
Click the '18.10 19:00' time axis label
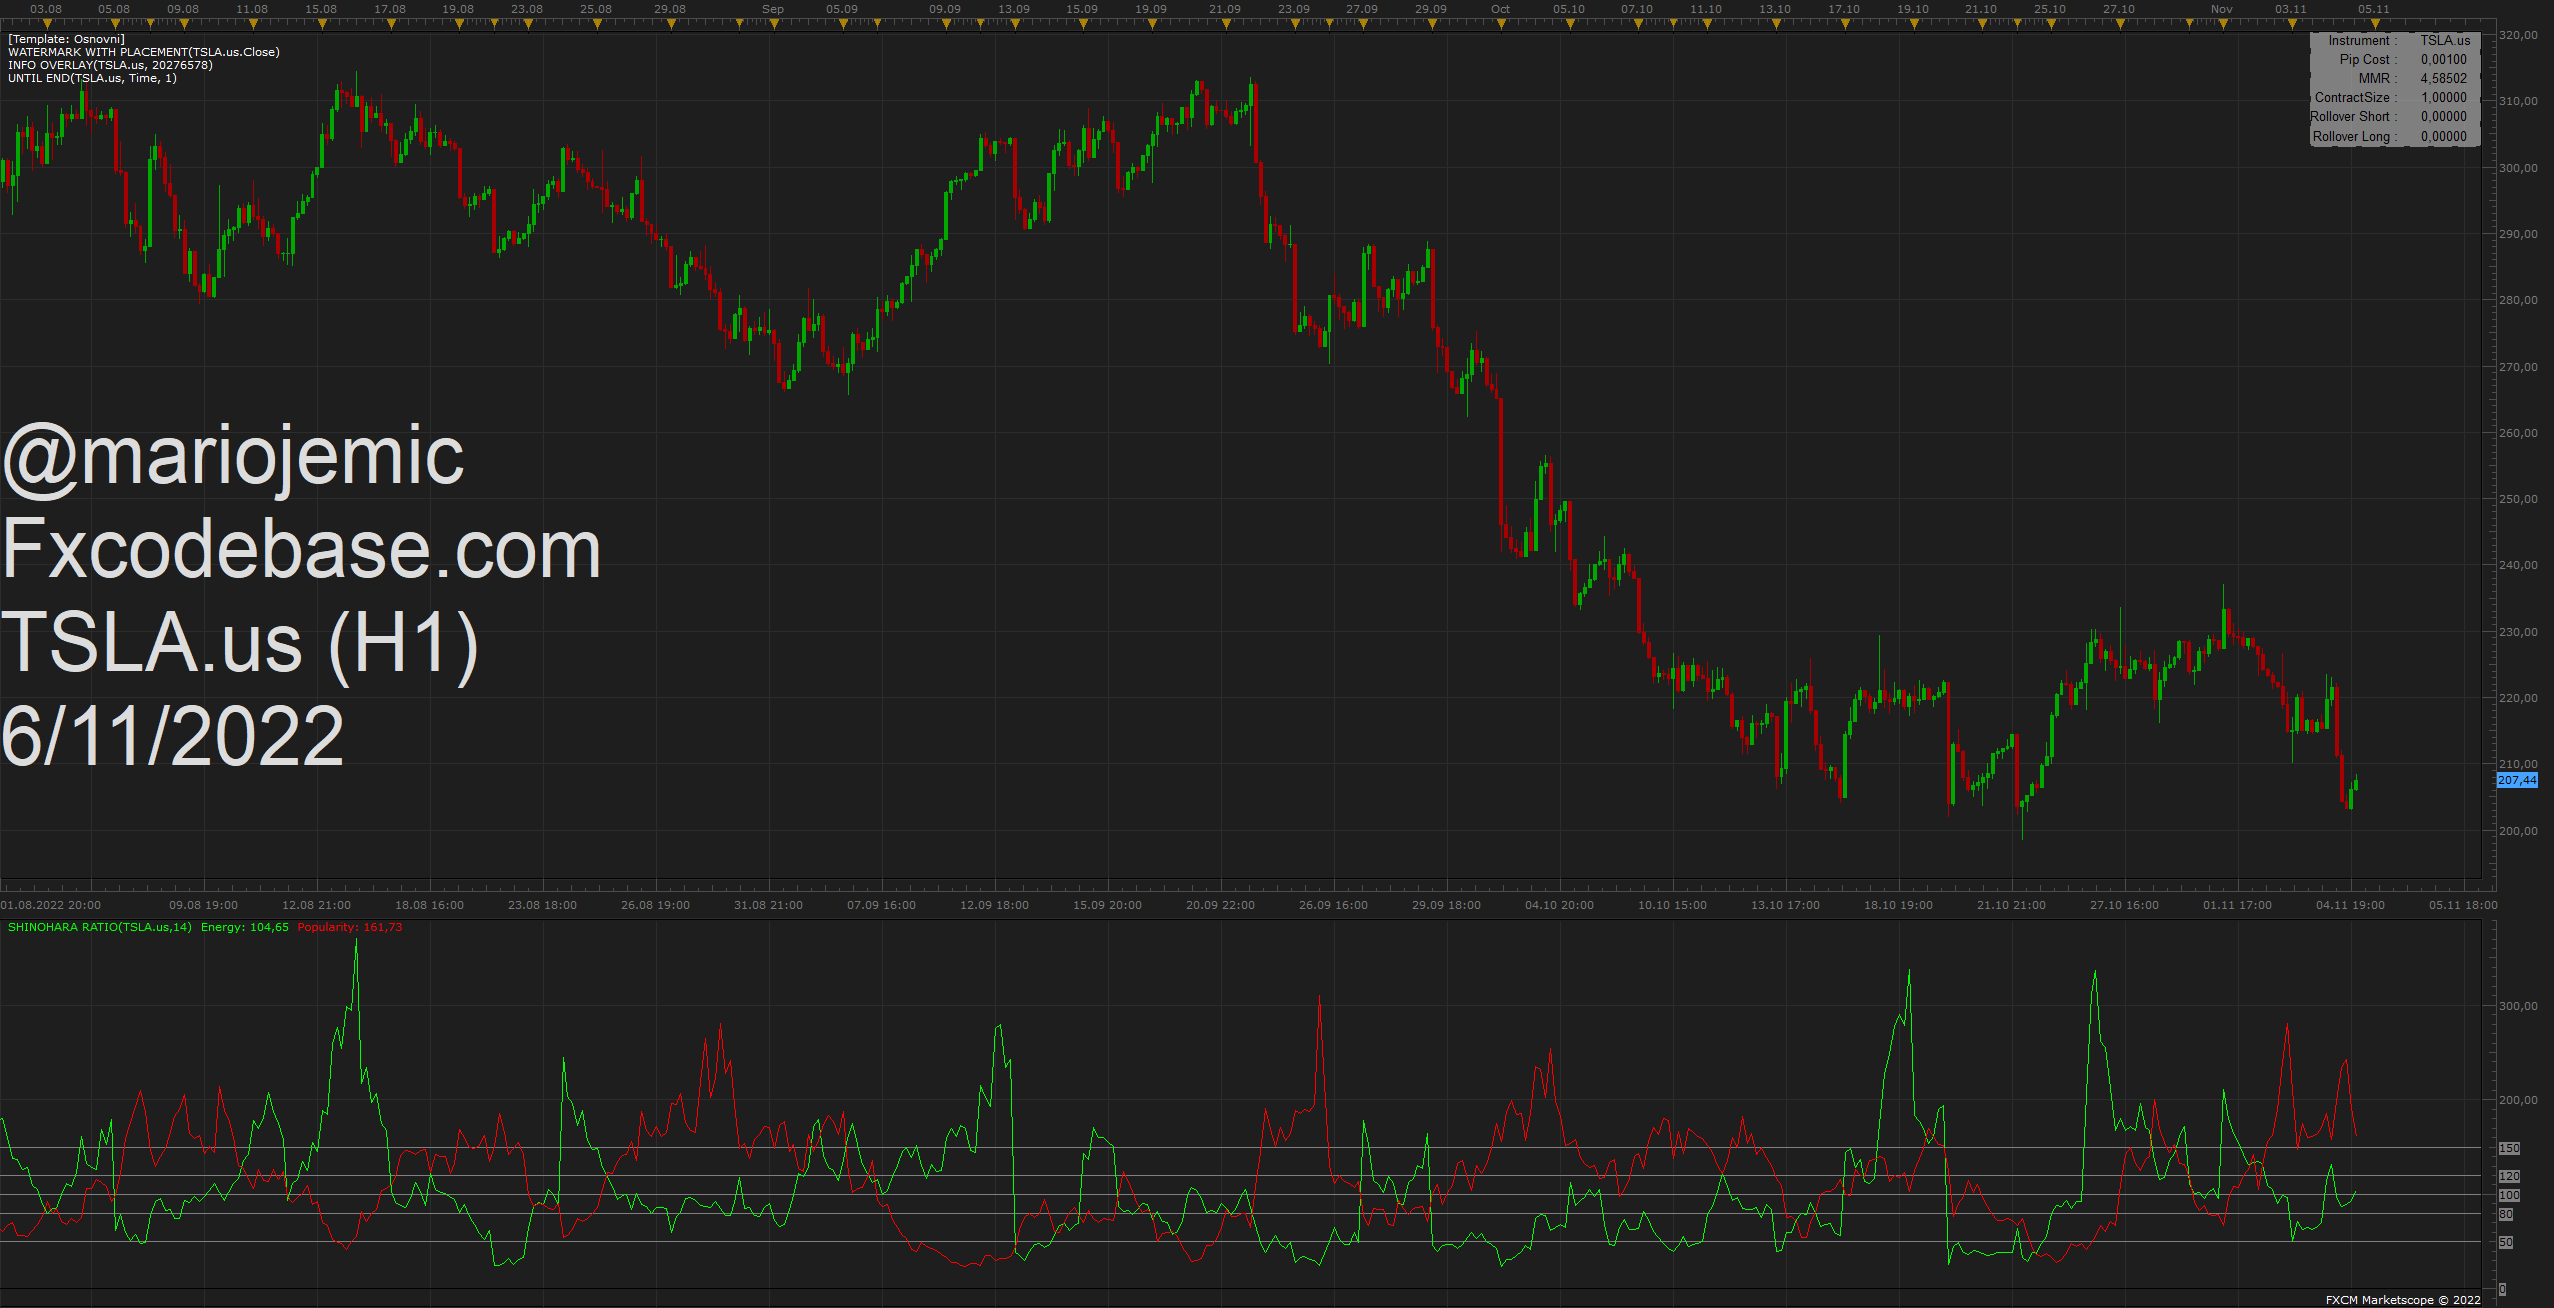(1898, 905)
